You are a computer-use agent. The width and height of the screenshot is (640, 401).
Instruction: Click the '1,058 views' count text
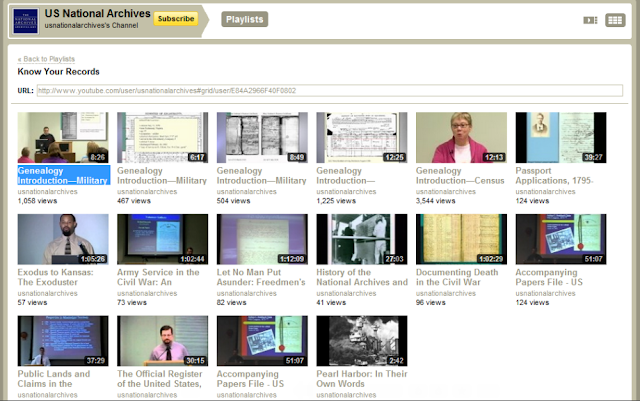37,201
